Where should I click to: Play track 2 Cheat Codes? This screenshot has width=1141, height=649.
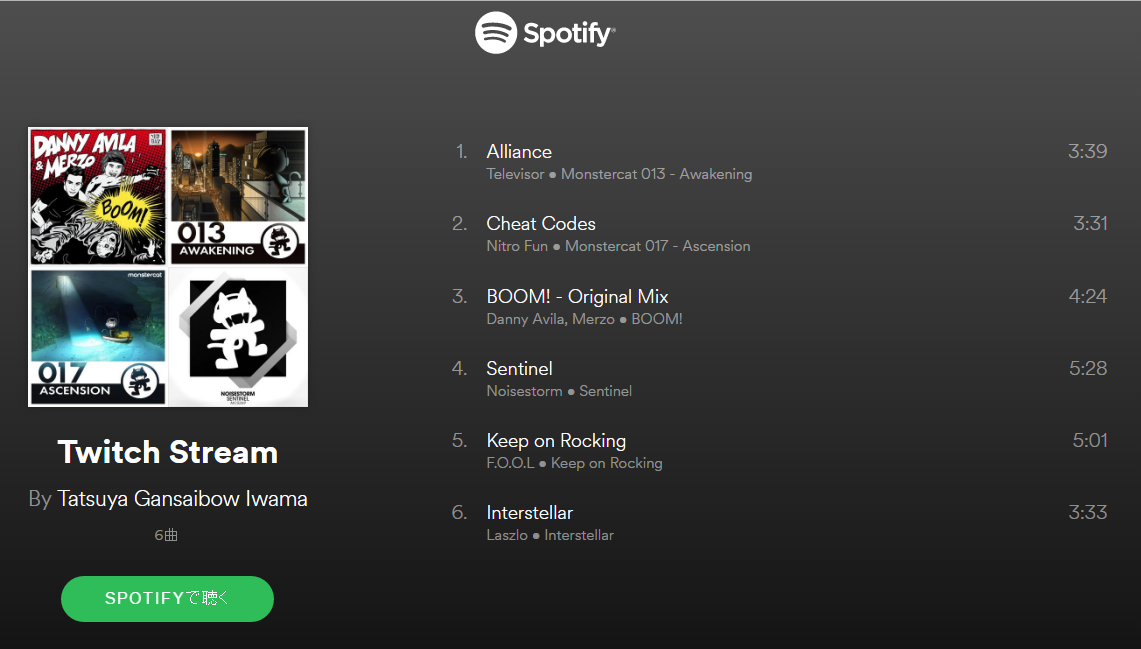point(779,234)
